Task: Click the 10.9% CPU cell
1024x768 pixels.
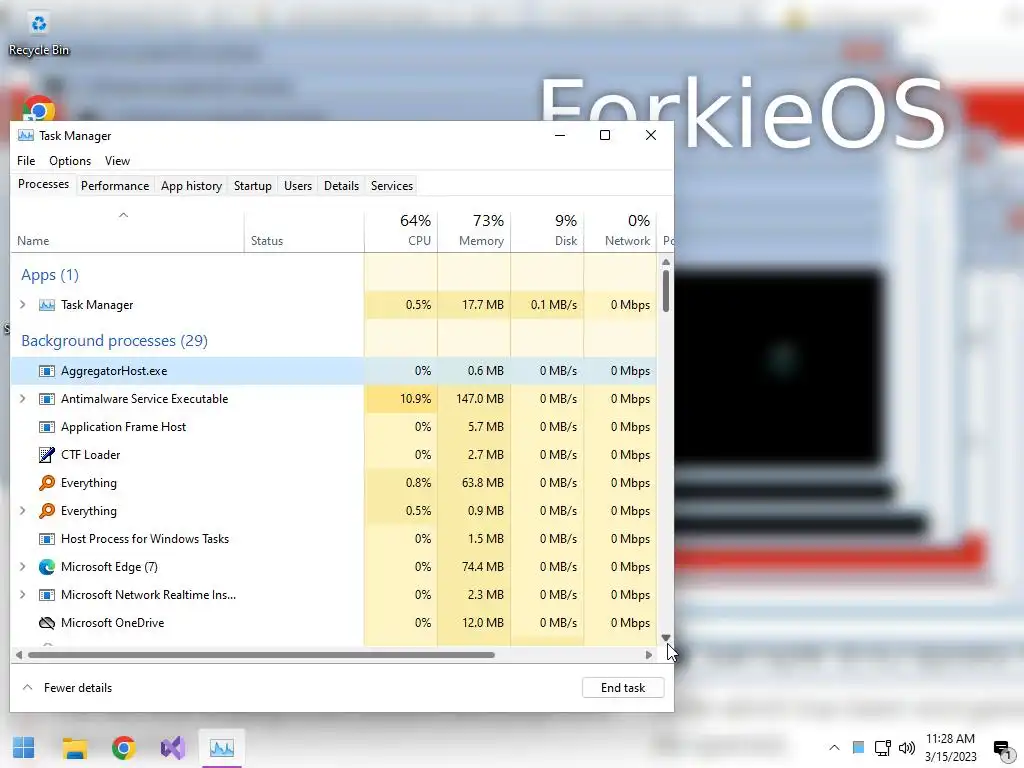Action: [x=401, y=399]
